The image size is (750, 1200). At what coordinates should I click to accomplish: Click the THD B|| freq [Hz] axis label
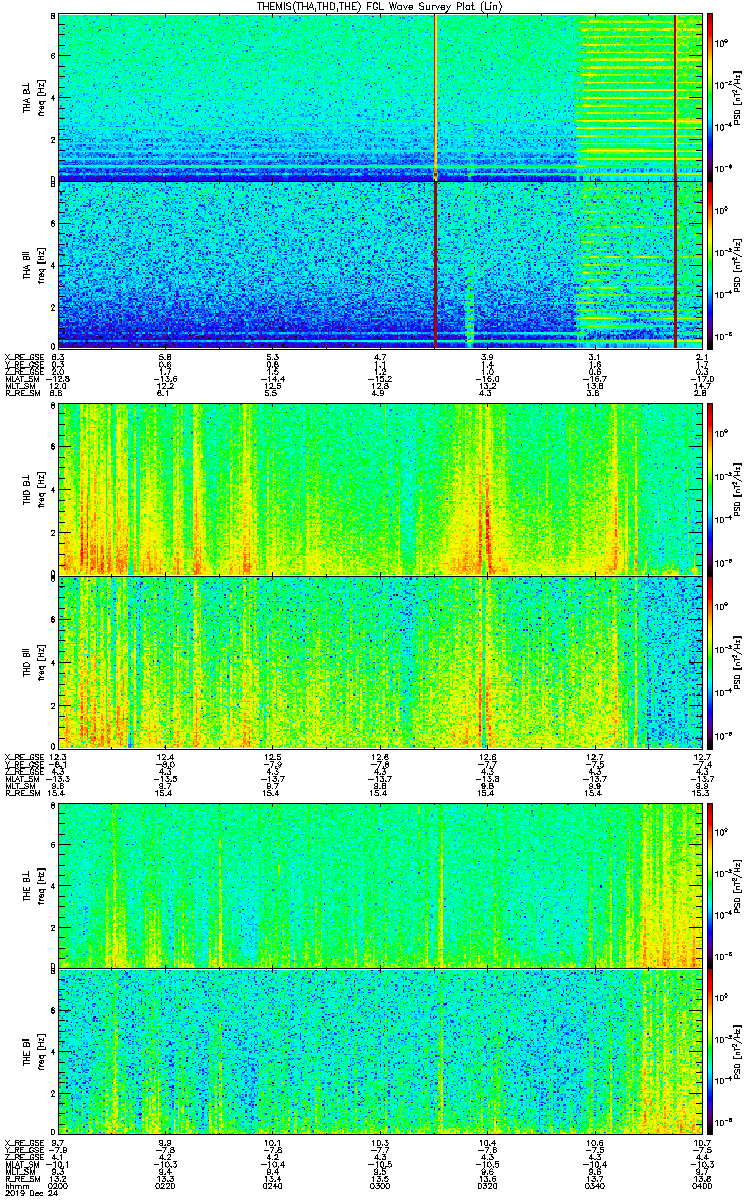pos(33,662)
